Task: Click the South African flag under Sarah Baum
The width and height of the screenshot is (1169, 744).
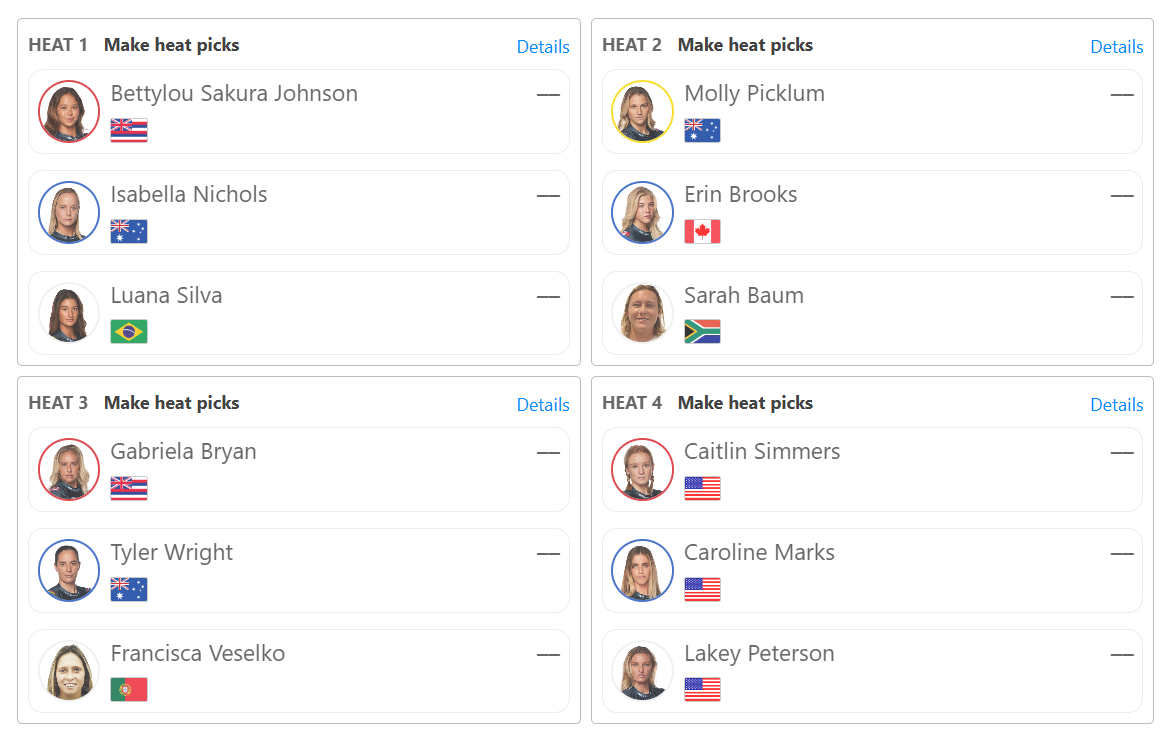Action: coord(702,332)
